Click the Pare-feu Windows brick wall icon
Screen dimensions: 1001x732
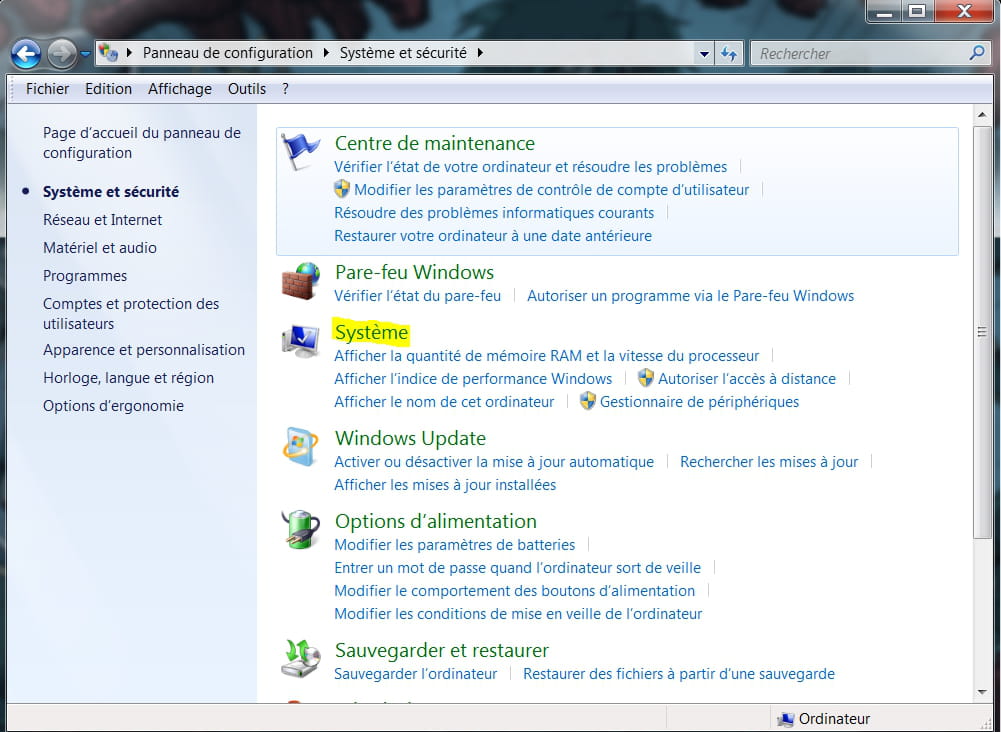(x=301, y=281)
